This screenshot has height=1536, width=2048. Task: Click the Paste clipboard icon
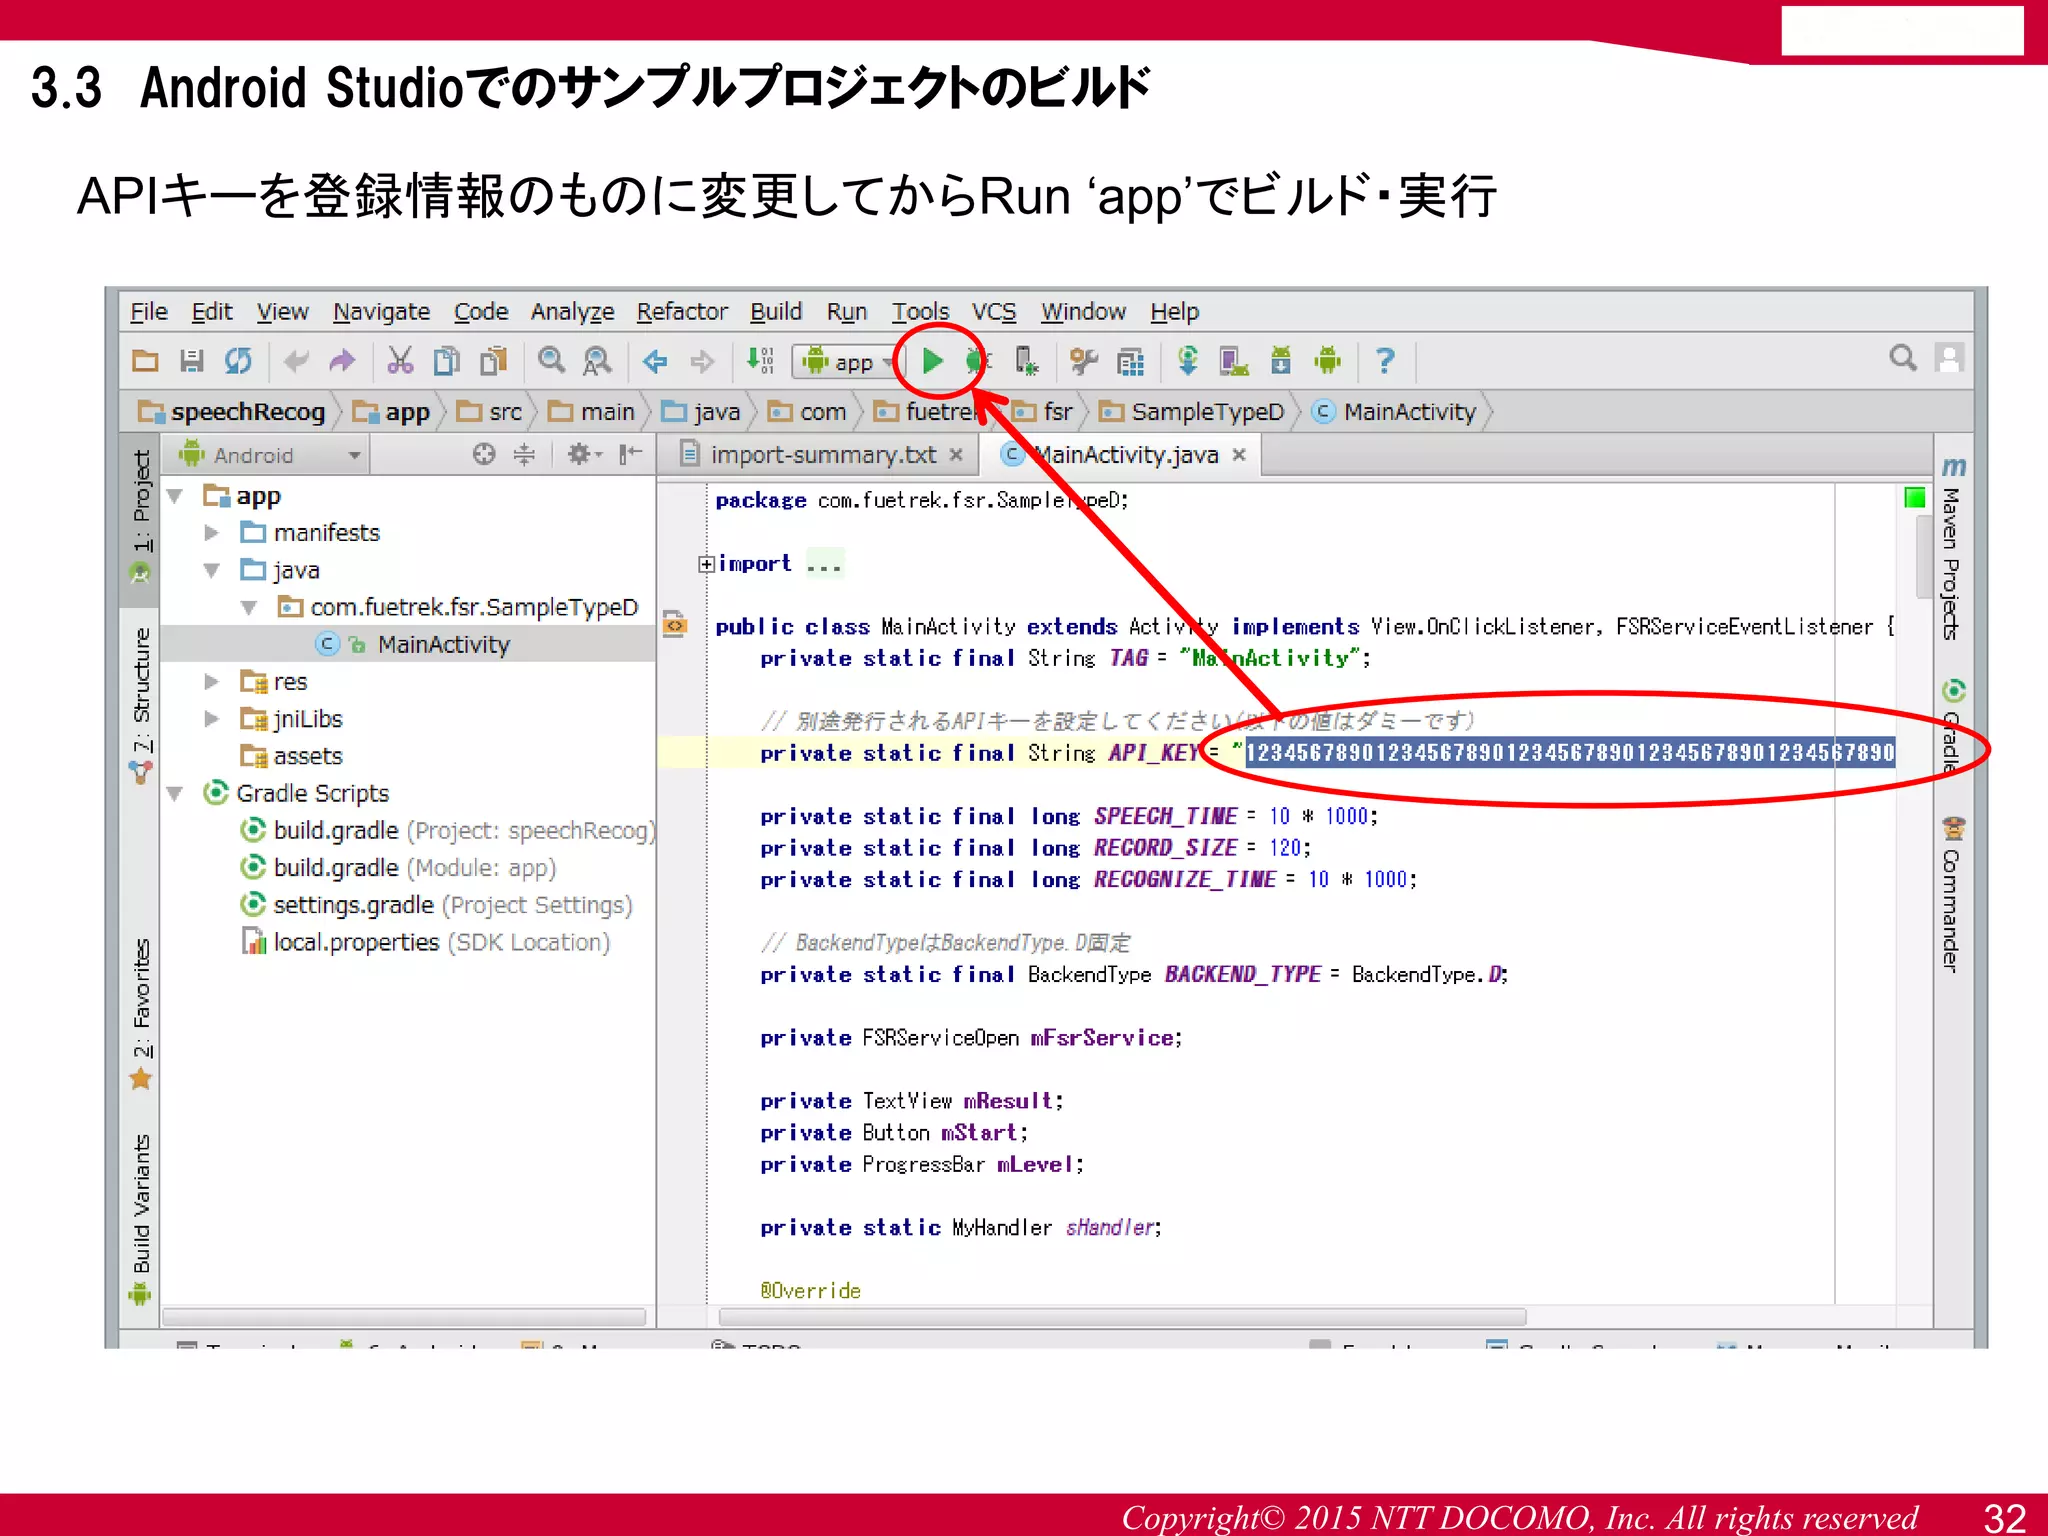click(493, 360)
